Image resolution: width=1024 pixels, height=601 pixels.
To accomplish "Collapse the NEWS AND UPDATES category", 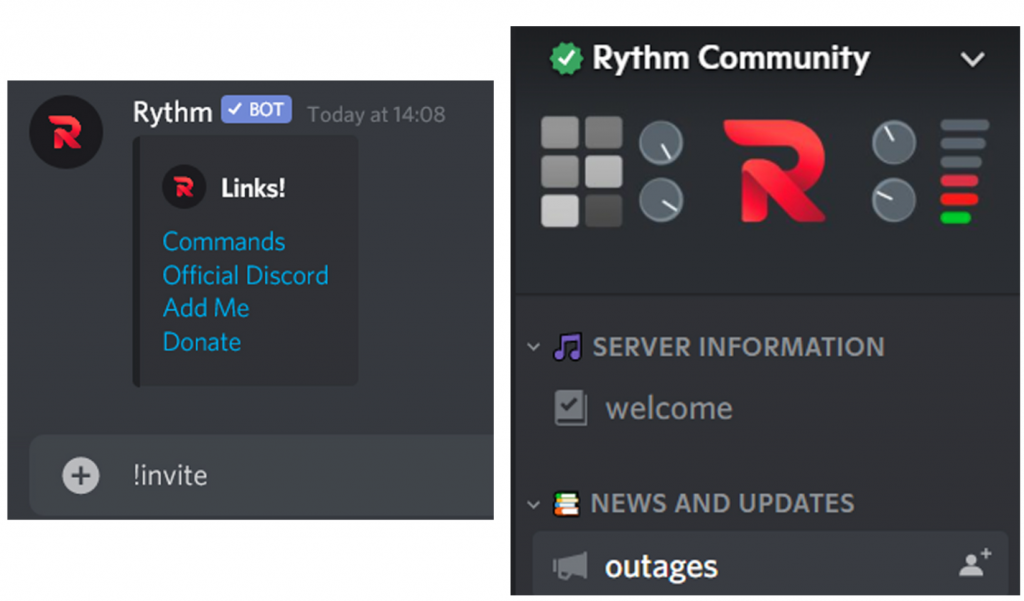I will click(533, 503).
